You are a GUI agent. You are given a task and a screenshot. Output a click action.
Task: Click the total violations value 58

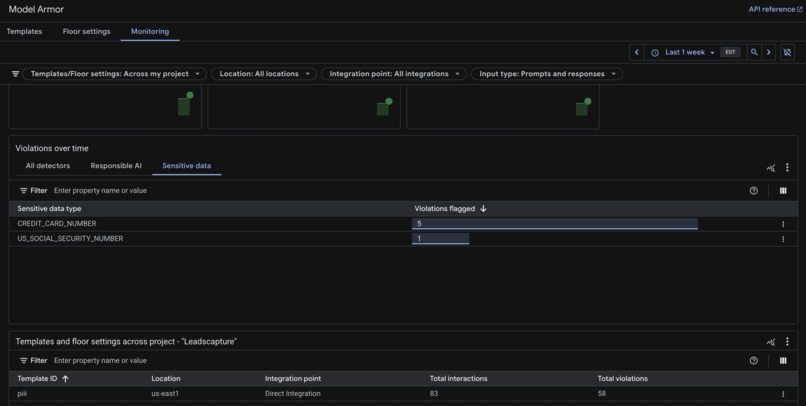coord(601,394)
